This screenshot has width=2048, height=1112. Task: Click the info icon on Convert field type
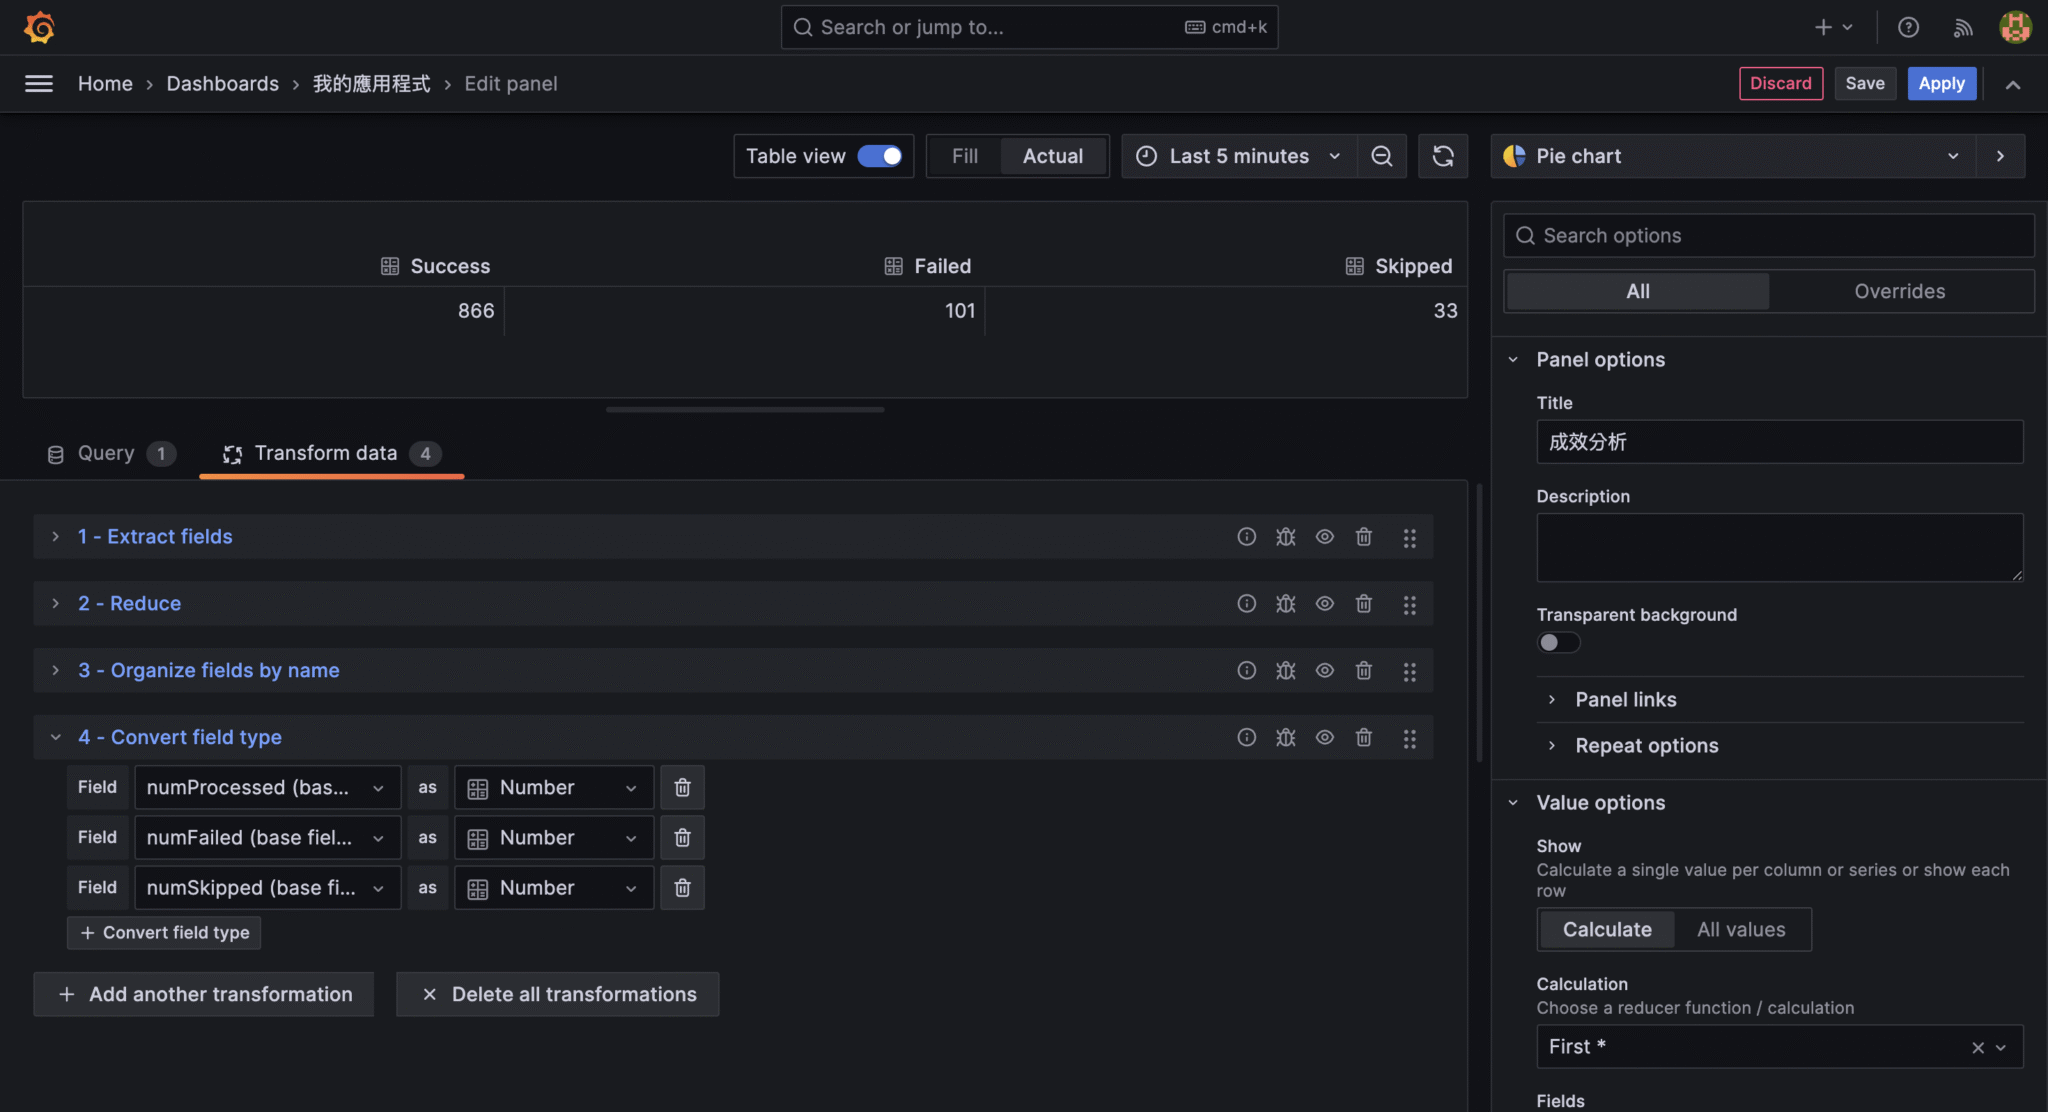tap(1246, 737)
